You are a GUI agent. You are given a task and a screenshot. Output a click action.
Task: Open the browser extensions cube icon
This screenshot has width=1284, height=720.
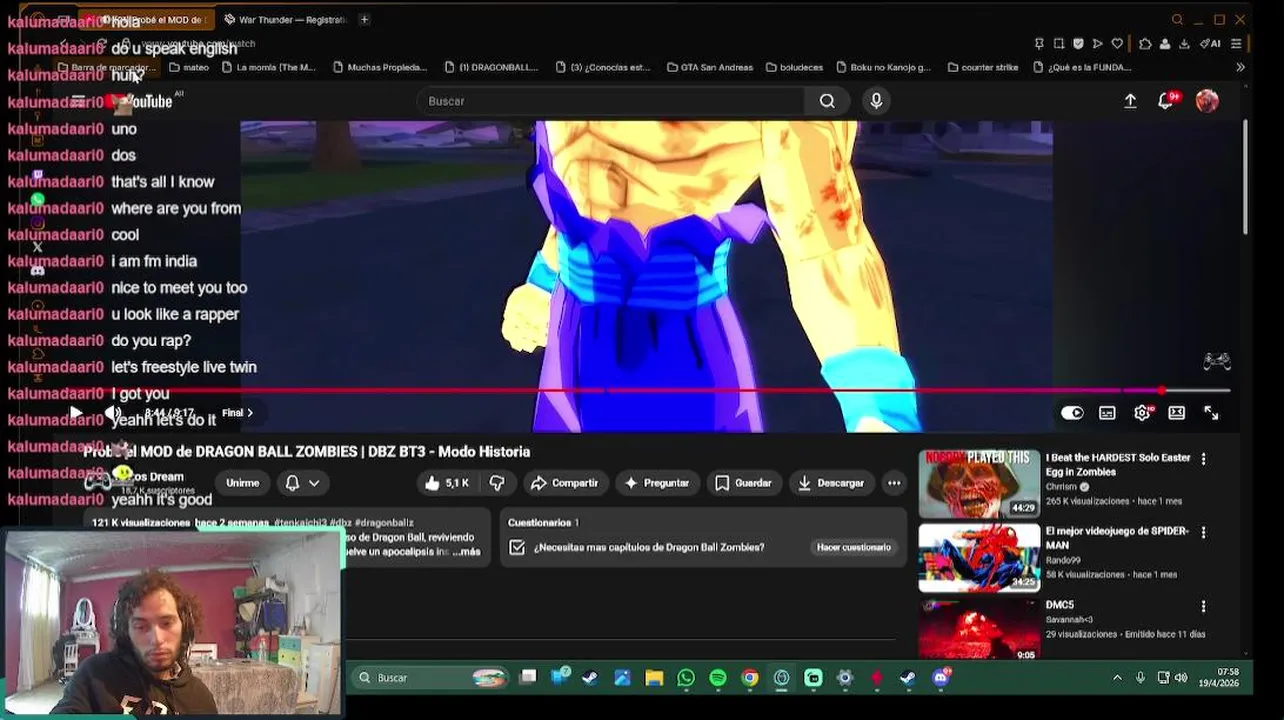[1145, 44]
